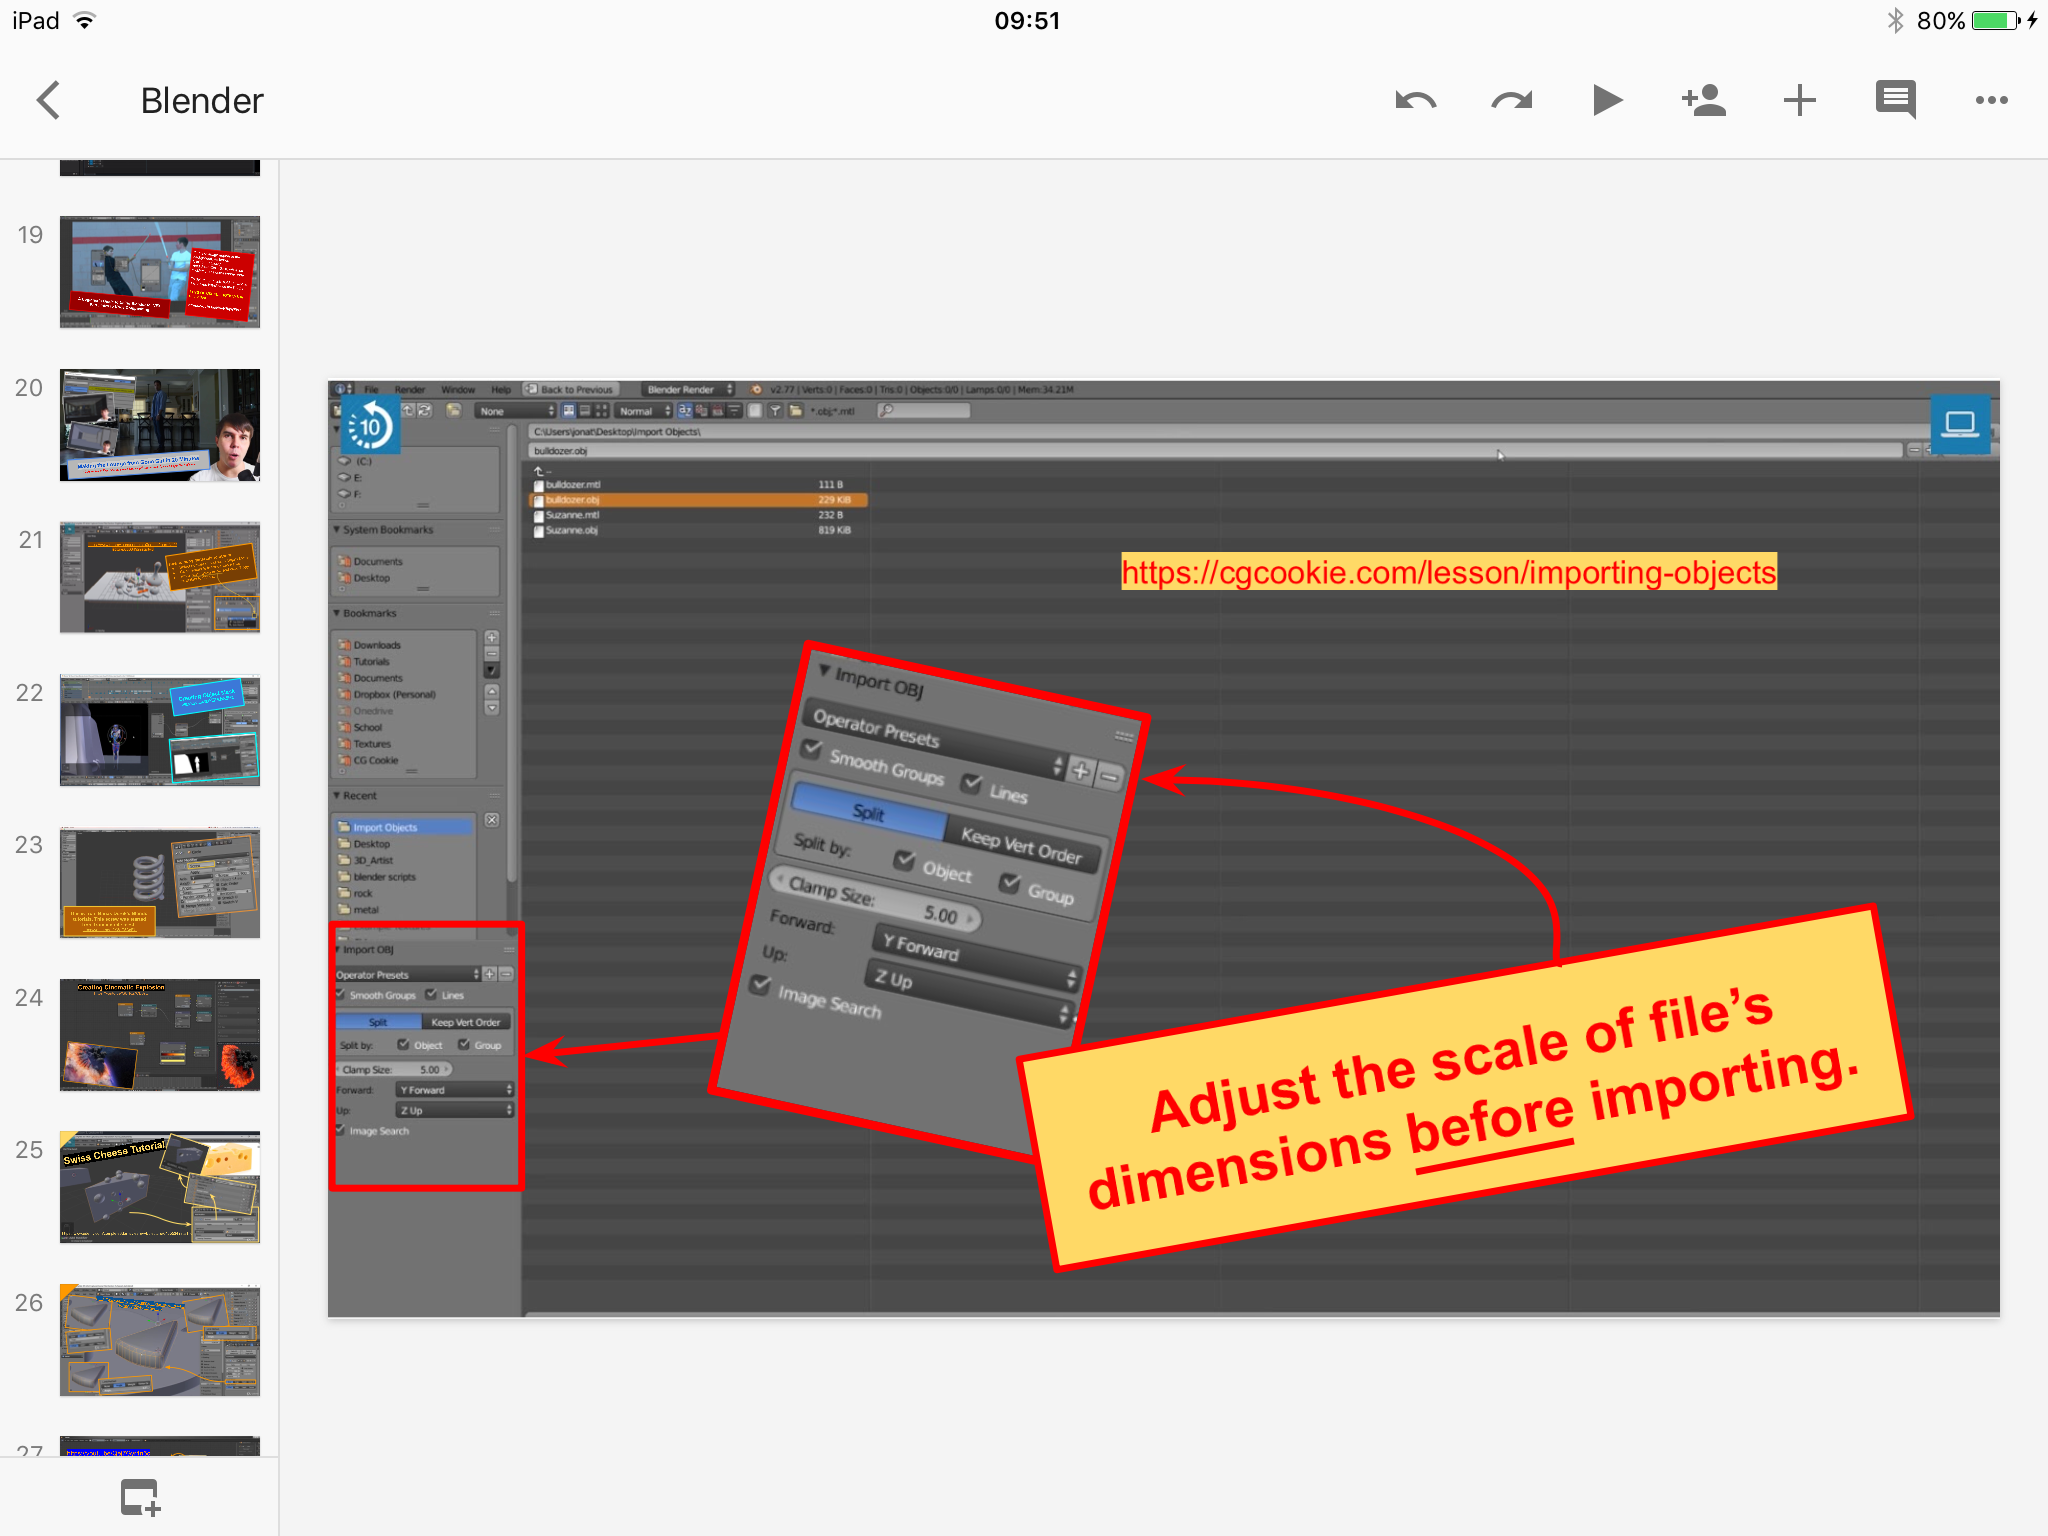
Task: Select the slide 24 explosion thumbnail
Action: tap(160, 1035)
